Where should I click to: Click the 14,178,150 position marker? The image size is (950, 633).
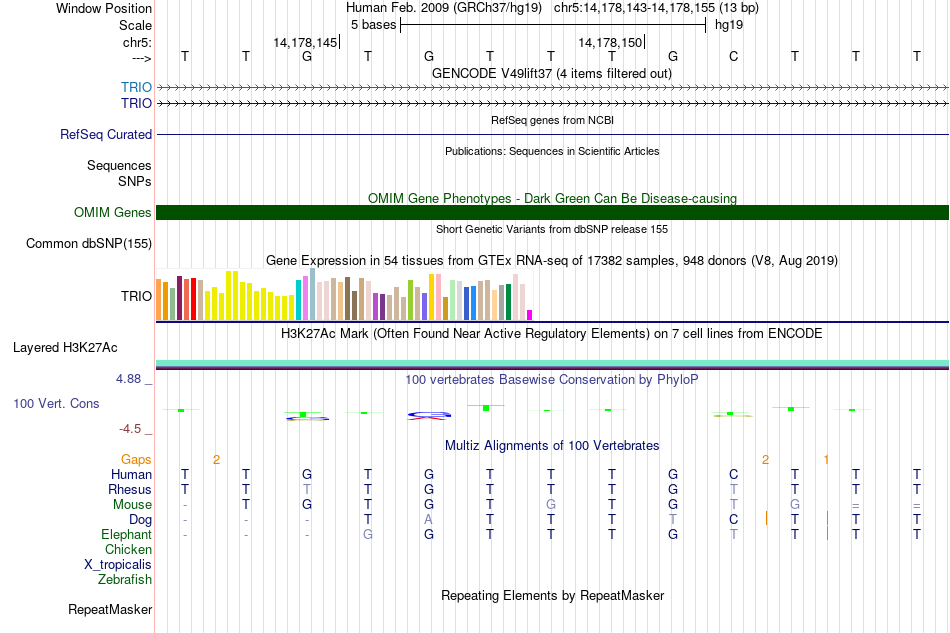pos(610,42)
